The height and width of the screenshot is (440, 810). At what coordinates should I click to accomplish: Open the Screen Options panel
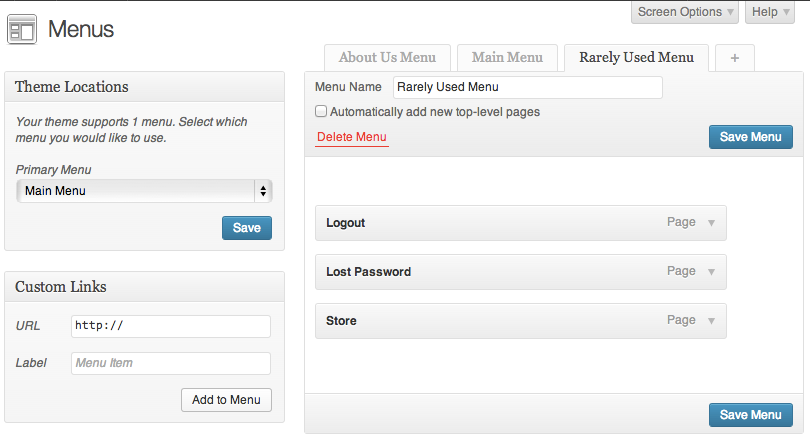(686, 12)
